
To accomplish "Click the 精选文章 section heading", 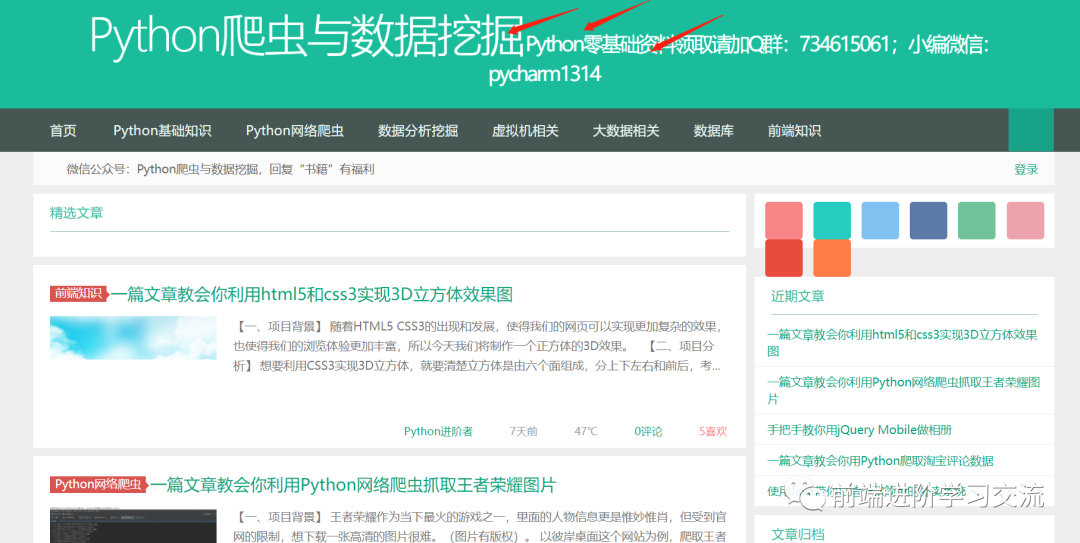I will pyautogui.click(x=76, y=213).
